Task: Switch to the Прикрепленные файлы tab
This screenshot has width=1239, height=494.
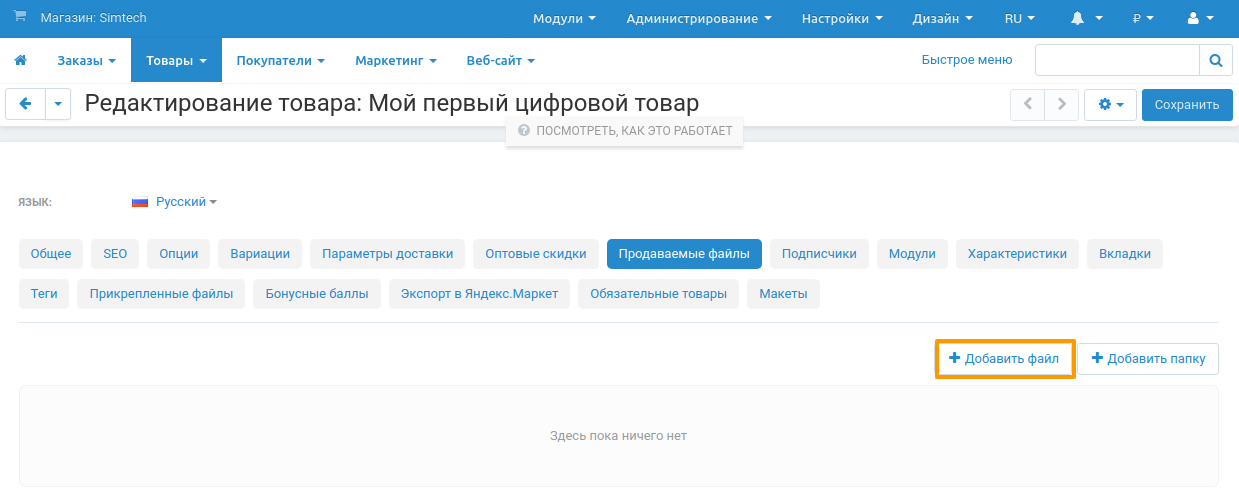Action: click(161, 294)
